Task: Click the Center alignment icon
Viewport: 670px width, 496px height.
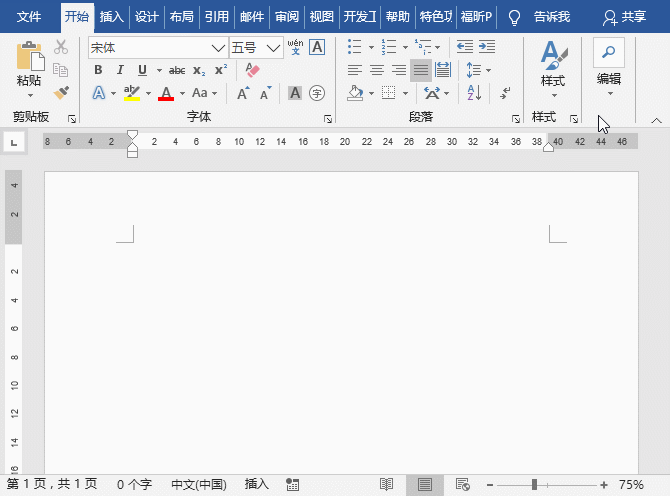Action: 377,70
